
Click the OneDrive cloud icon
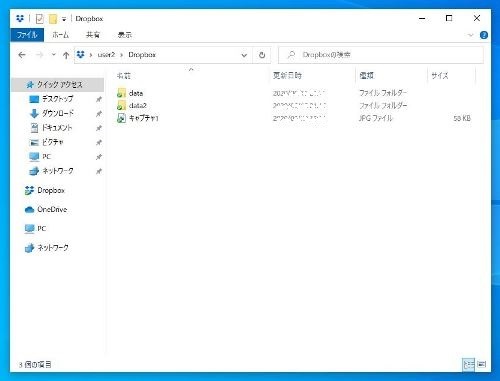coord(29,210)
